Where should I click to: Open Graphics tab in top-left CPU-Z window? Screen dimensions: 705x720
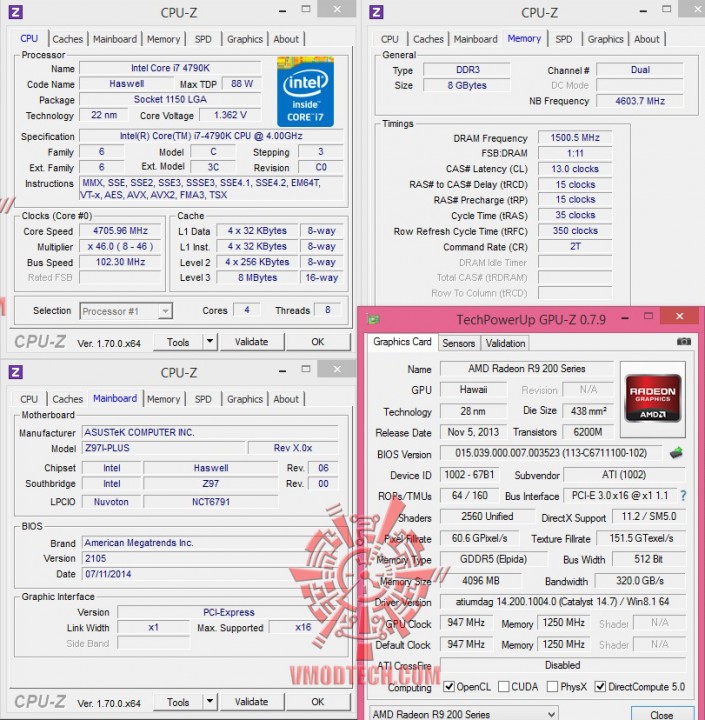pos(245,39)
